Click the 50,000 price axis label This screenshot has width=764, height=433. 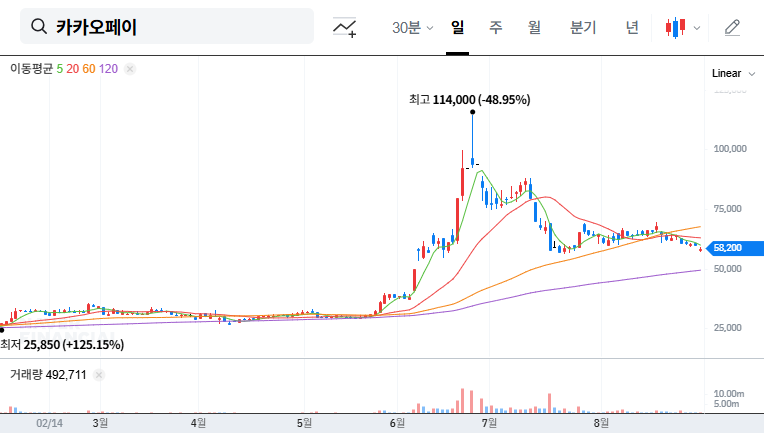(x=727, y=268)
